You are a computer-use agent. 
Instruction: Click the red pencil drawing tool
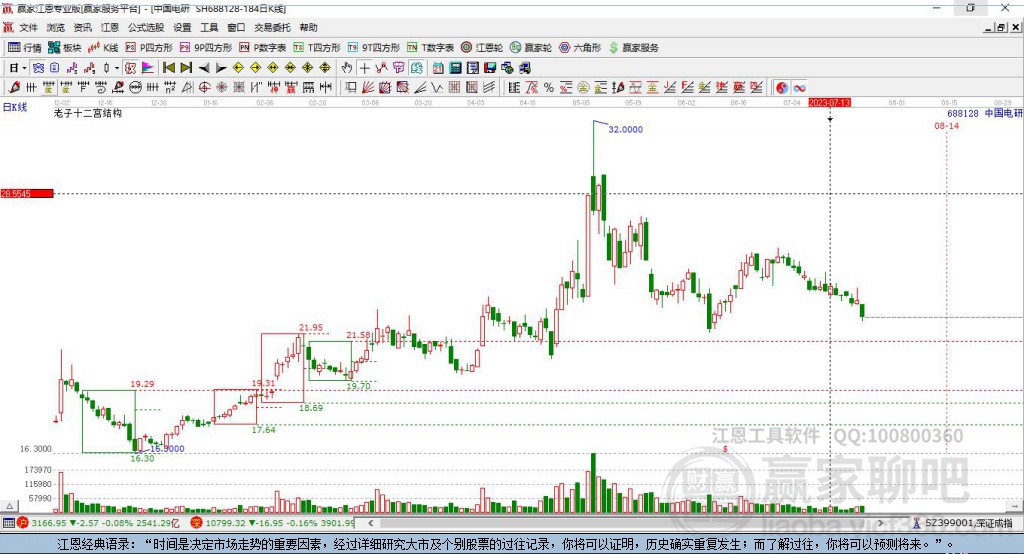pos(14,88)
